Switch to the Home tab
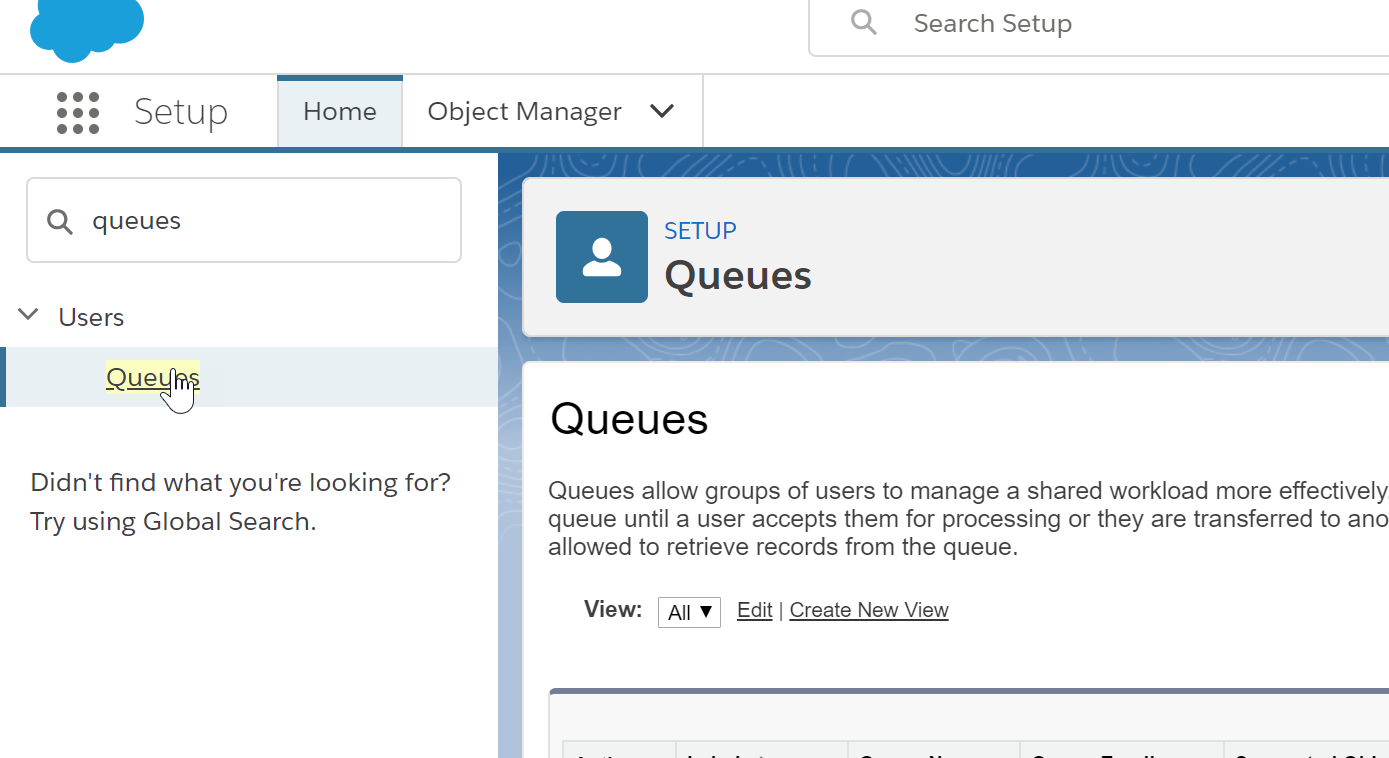 pos(340,111)
